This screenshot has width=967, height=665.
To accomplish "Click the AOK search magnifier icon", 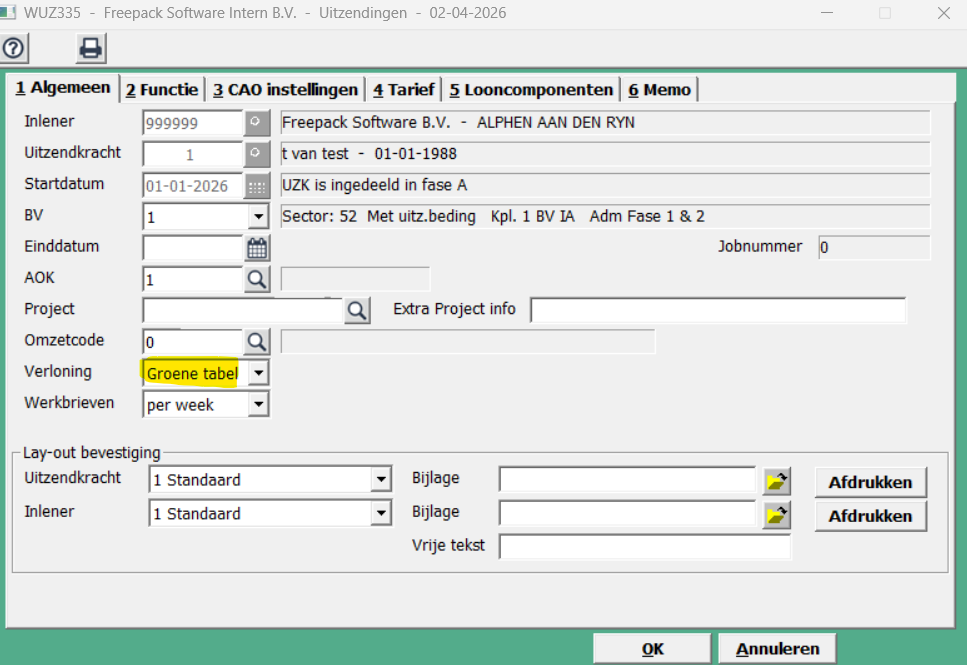I will click(257, 280).
